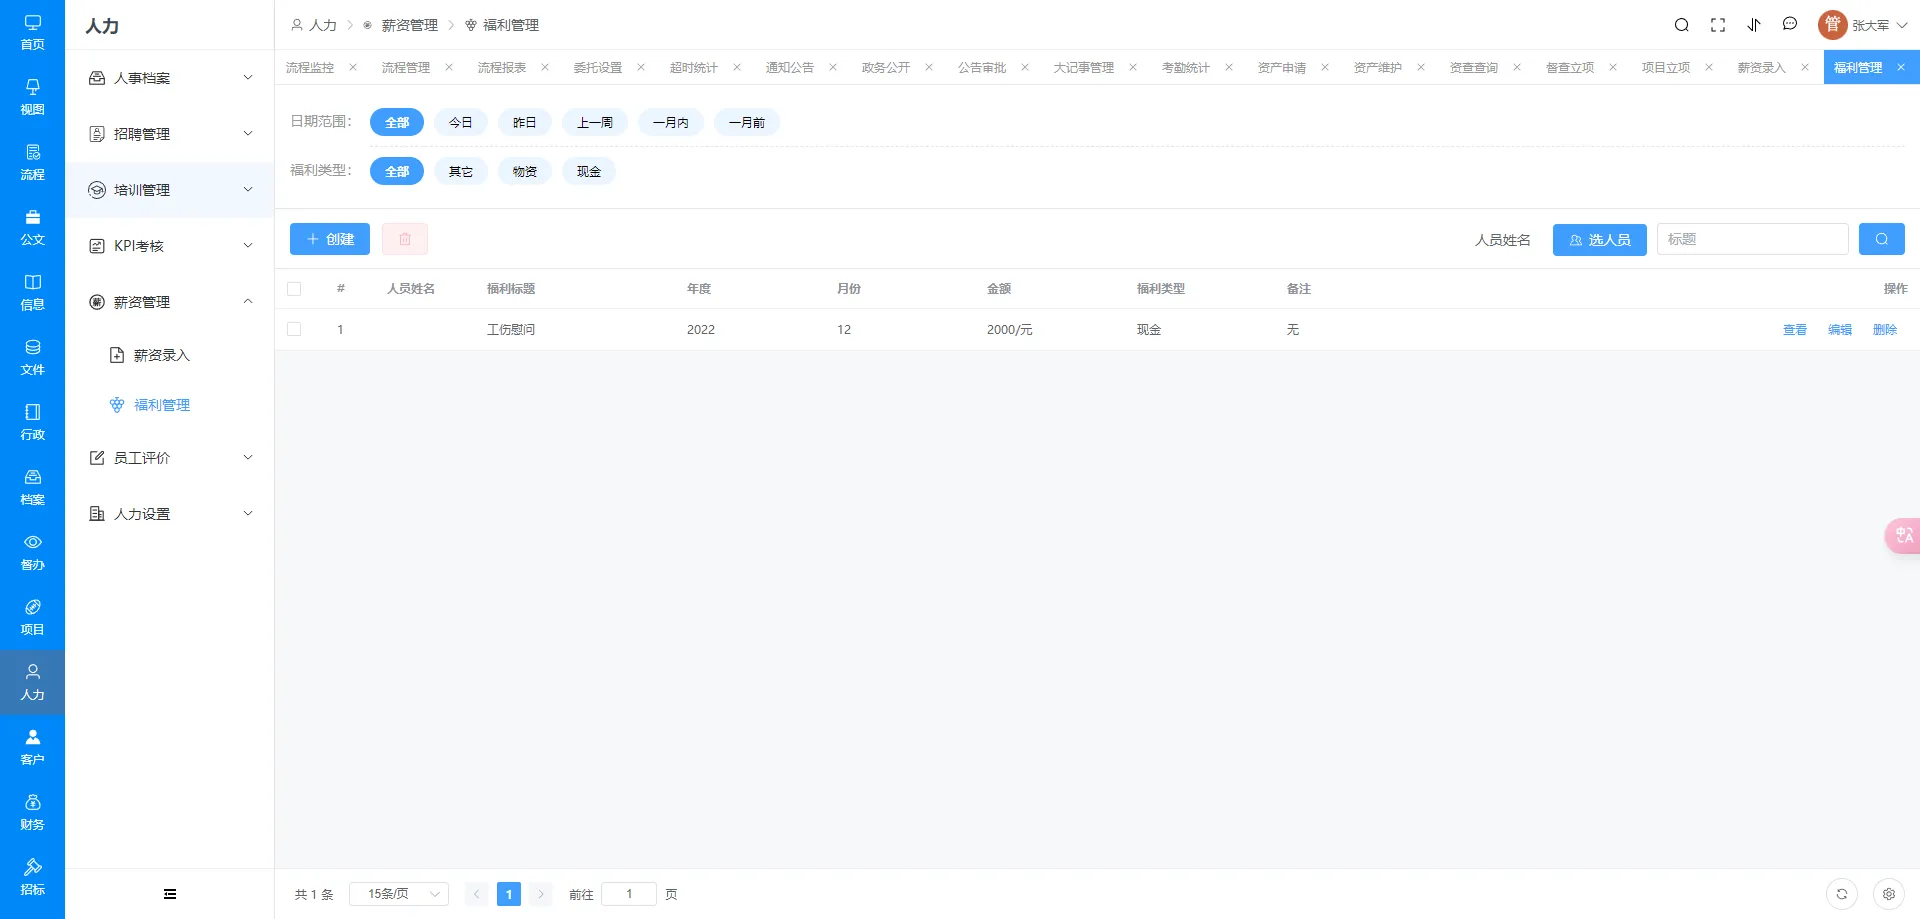1920x919 pixels.
Task: Open the 档案 archive sidebar icon
Action: point(32,487)
